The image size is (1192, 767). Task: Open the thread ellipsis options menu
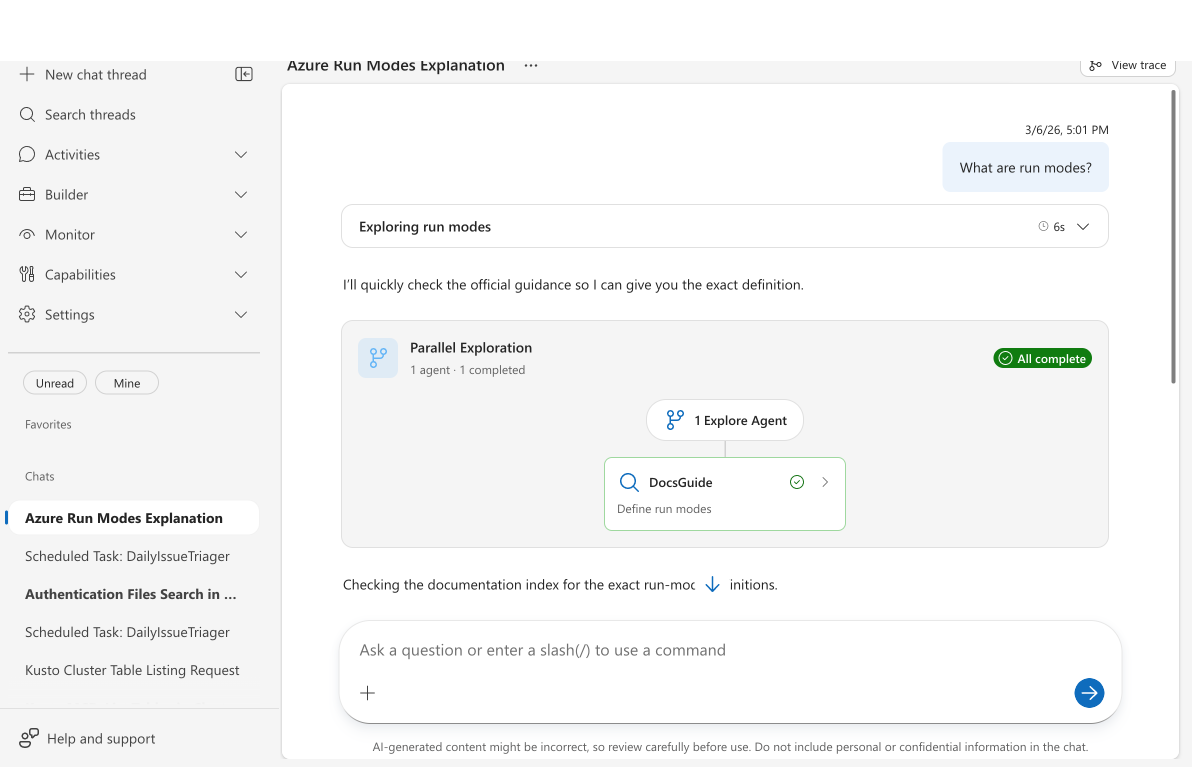coord(531,66)
